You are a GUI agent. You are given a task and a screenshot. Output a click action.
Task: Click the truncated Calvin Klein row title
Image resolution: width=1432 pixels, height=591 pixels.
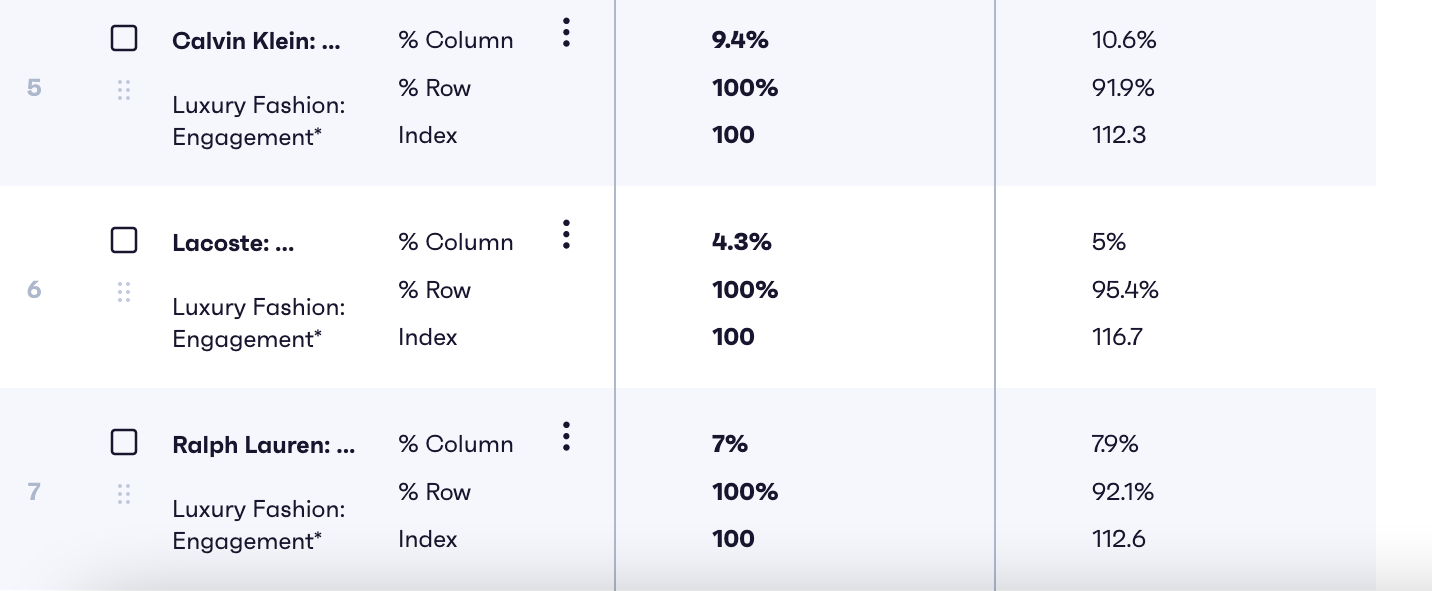(x=256, y=41)
